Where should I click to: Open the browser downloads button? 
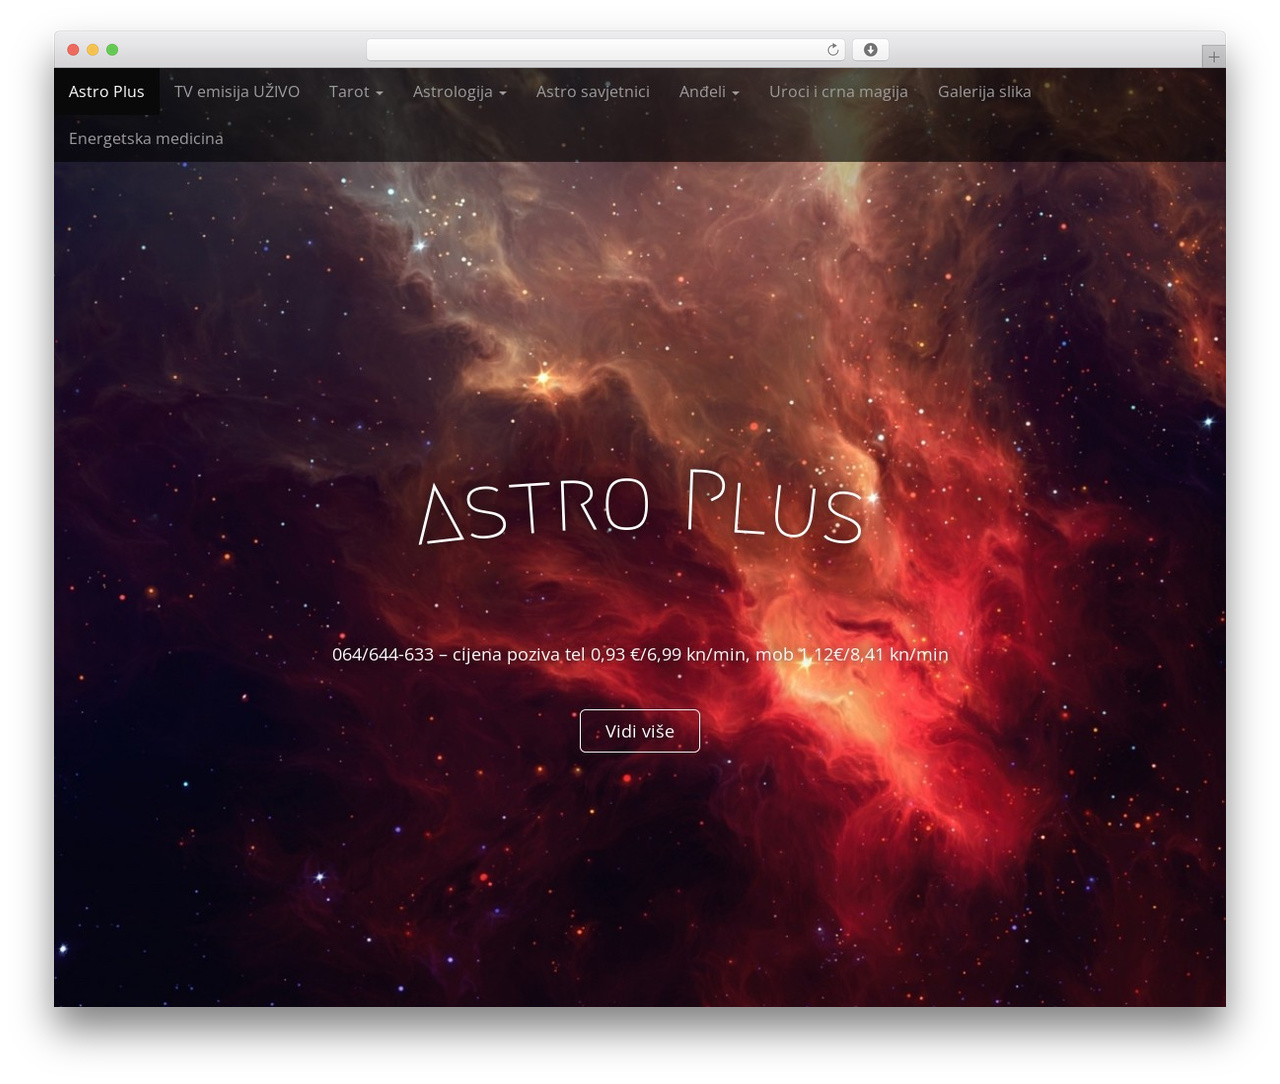click(870, 50)
